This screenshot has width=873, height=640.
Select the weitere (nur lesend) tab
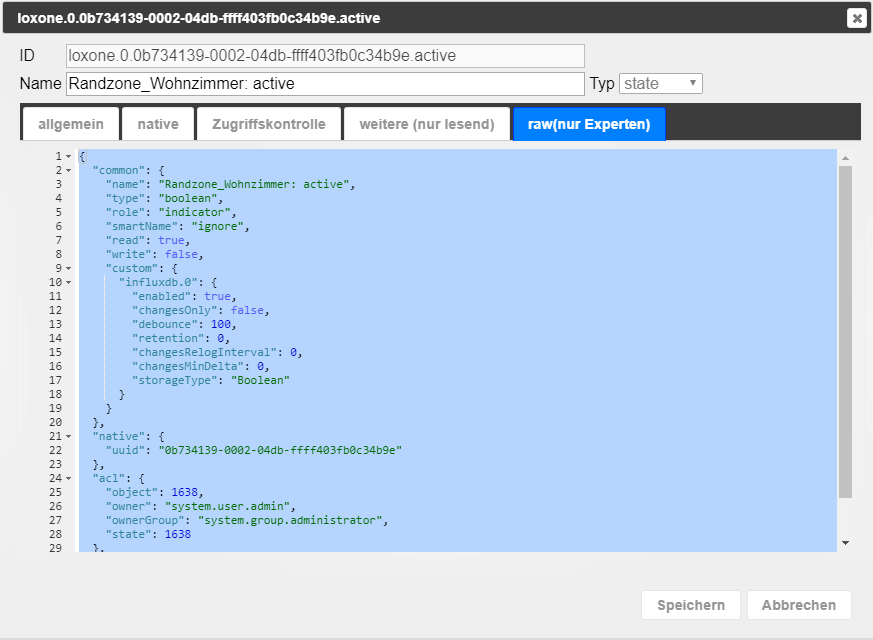427,124
